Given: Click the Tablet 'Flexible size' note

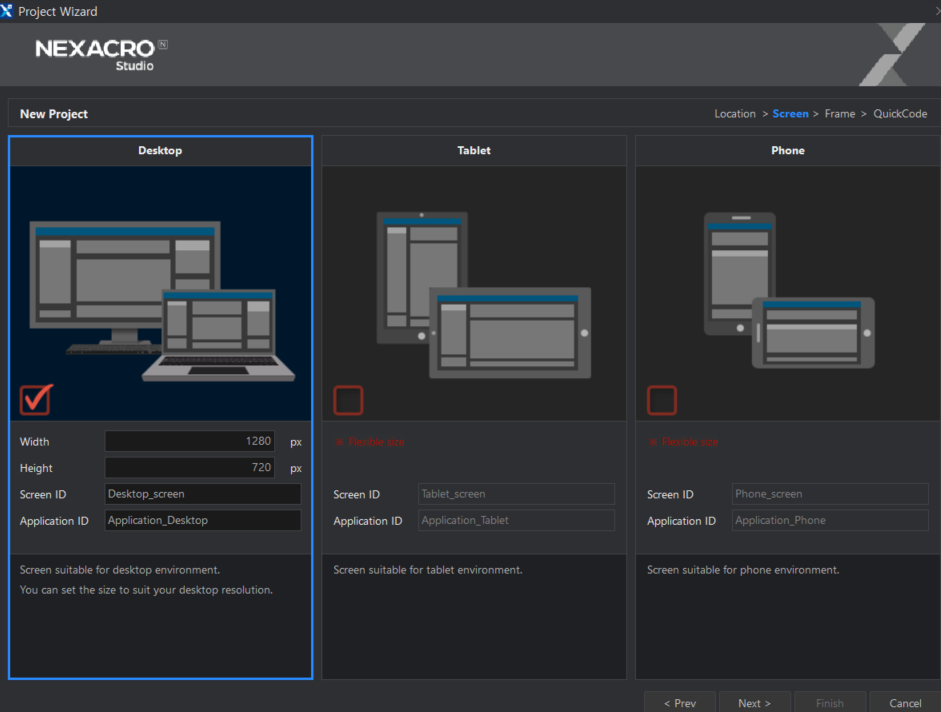Looking at the screenshot, I should click(x=370, y=442).
